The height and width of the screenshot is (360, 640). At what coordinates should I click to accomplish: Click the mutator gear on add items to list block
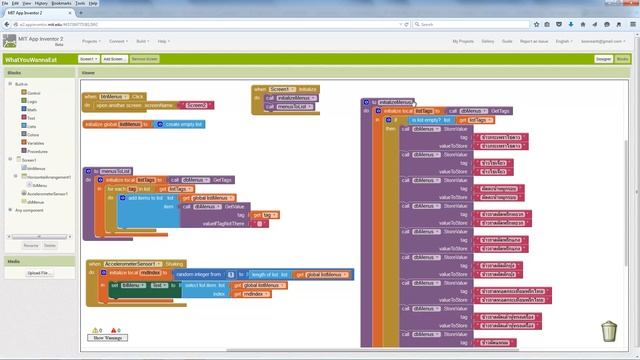[122, 198]
